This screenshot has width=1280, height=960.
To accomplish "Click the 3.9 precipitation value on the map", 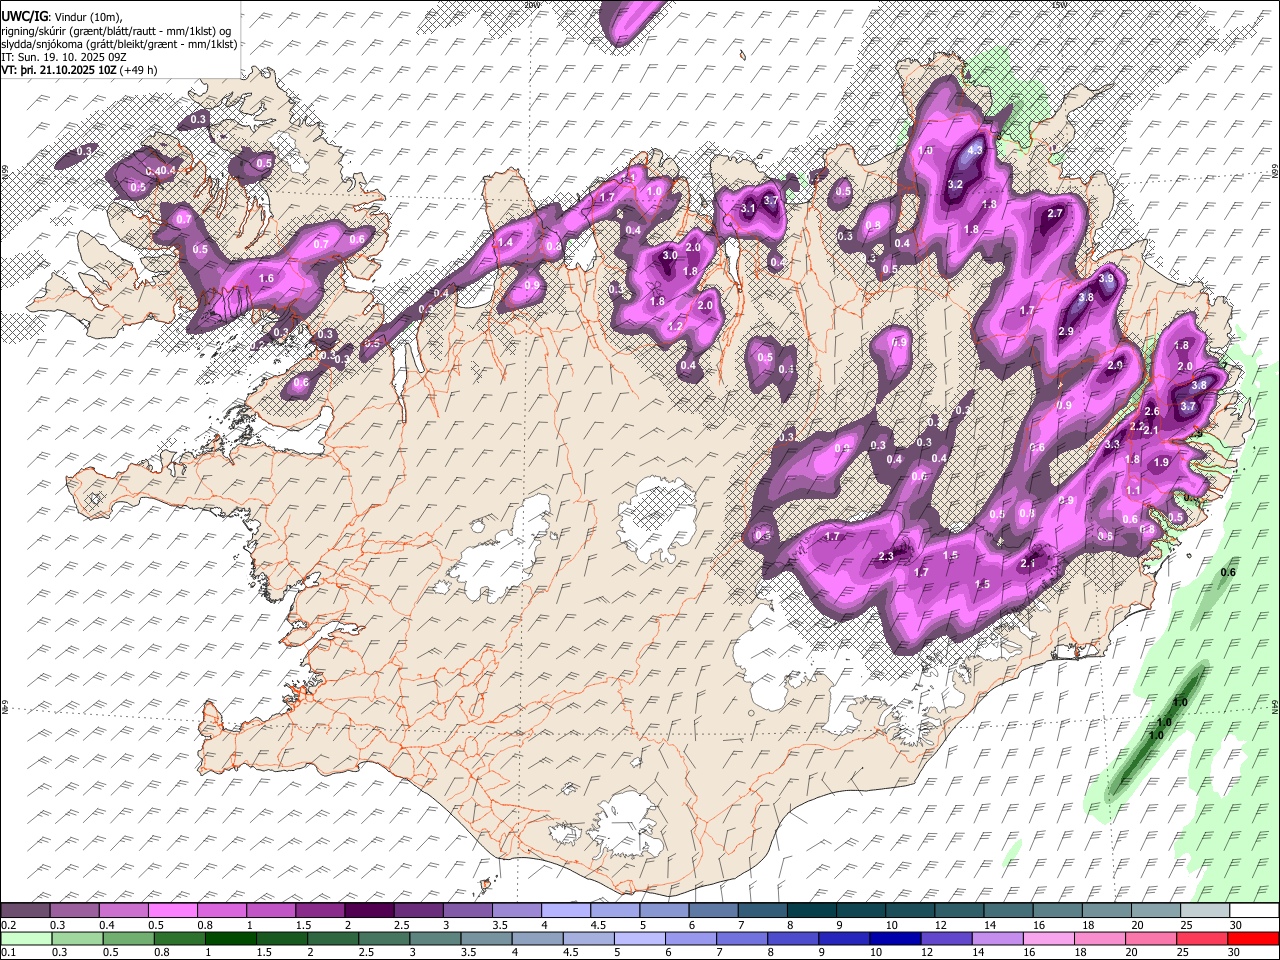I will click(1106, 278).
